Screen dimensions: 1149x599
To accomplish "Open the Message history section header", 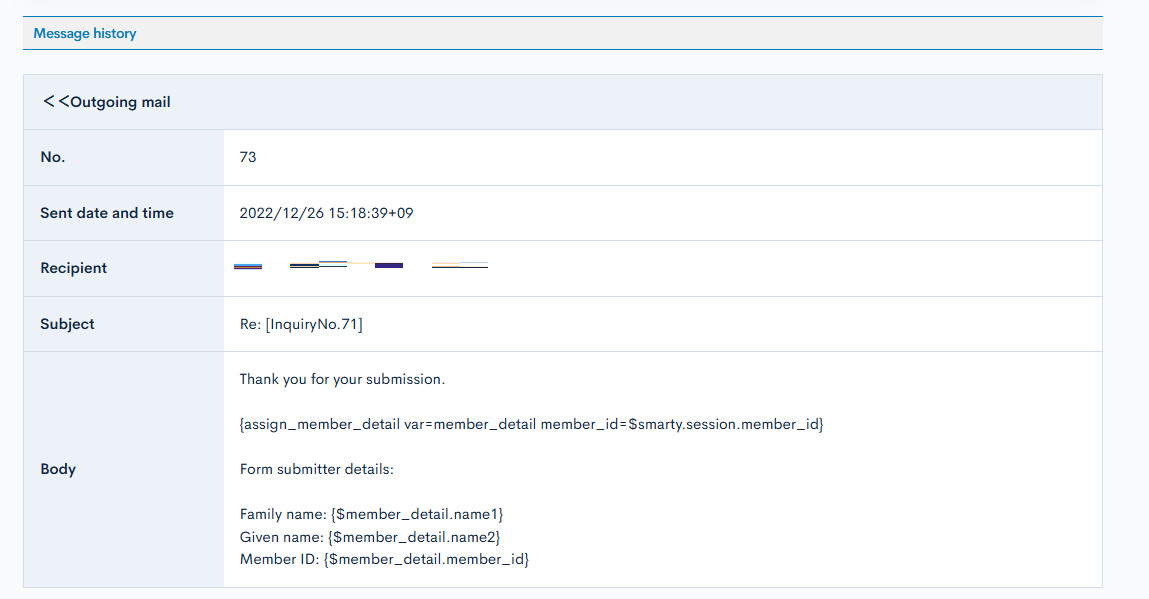I will pos(85,33).
